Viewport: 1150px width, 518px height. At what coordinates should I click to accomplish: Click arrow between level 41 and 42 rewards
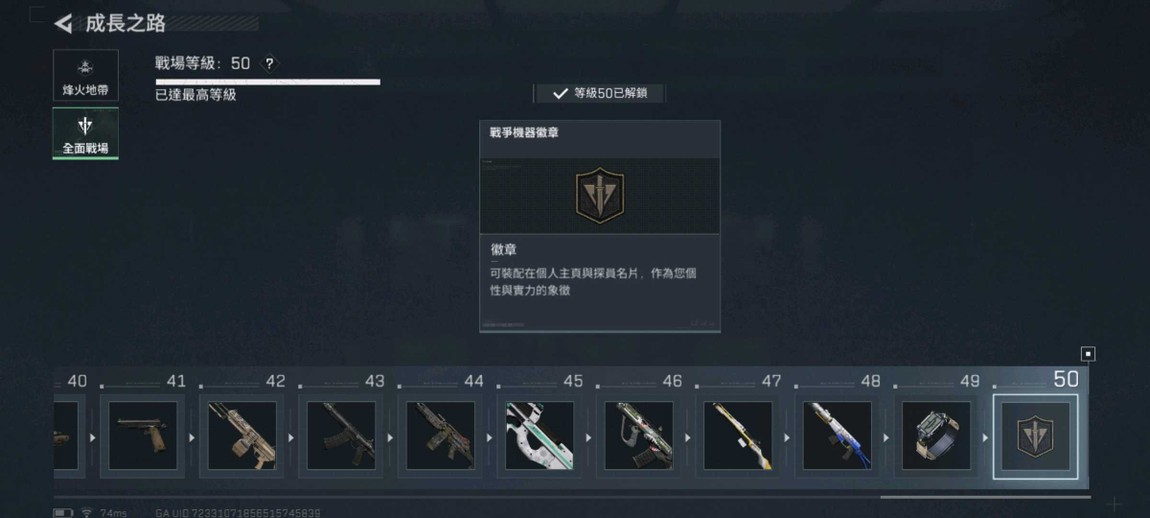coord(192,437)
